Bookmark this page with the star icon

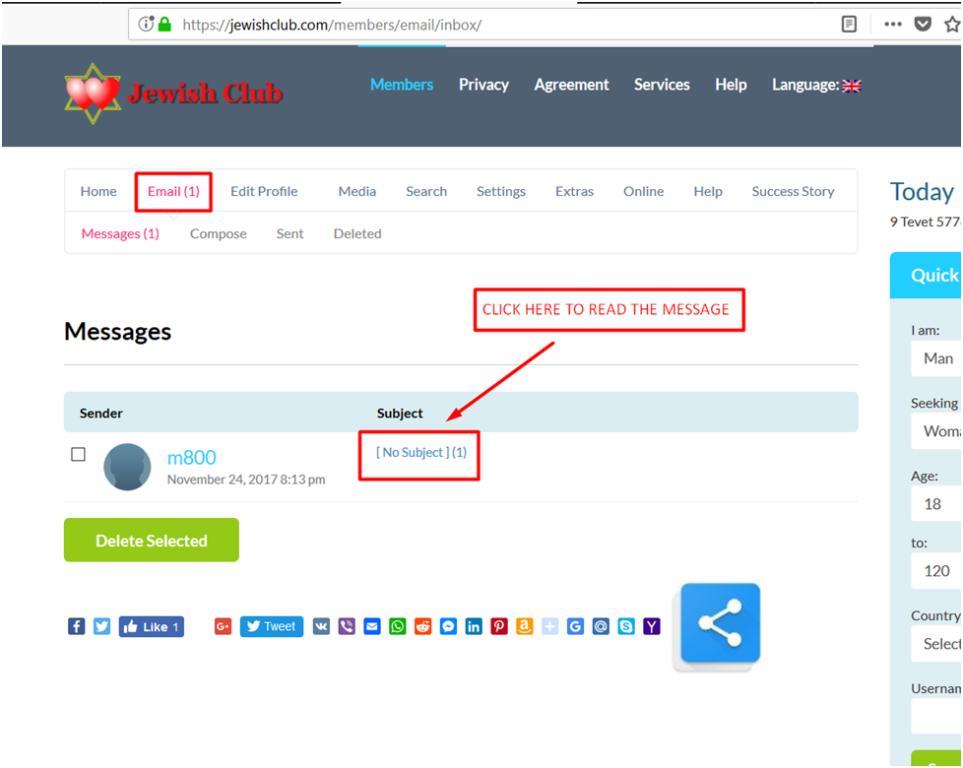(x=953, y=24)
